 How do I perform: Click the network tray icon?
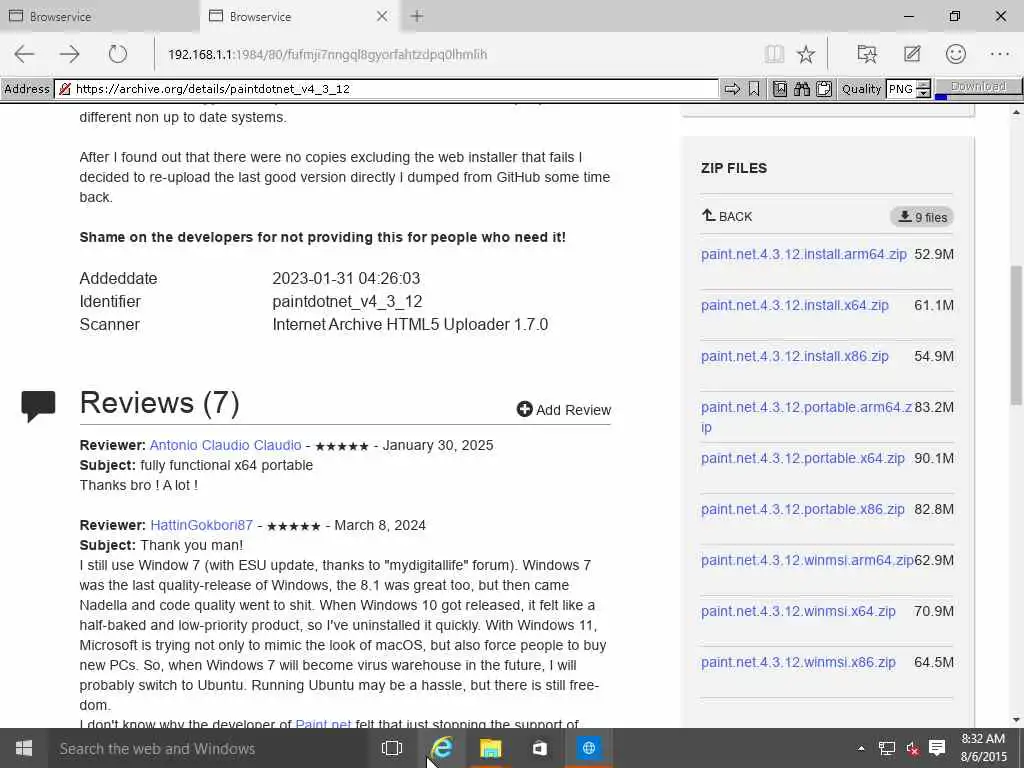[887, 748]
